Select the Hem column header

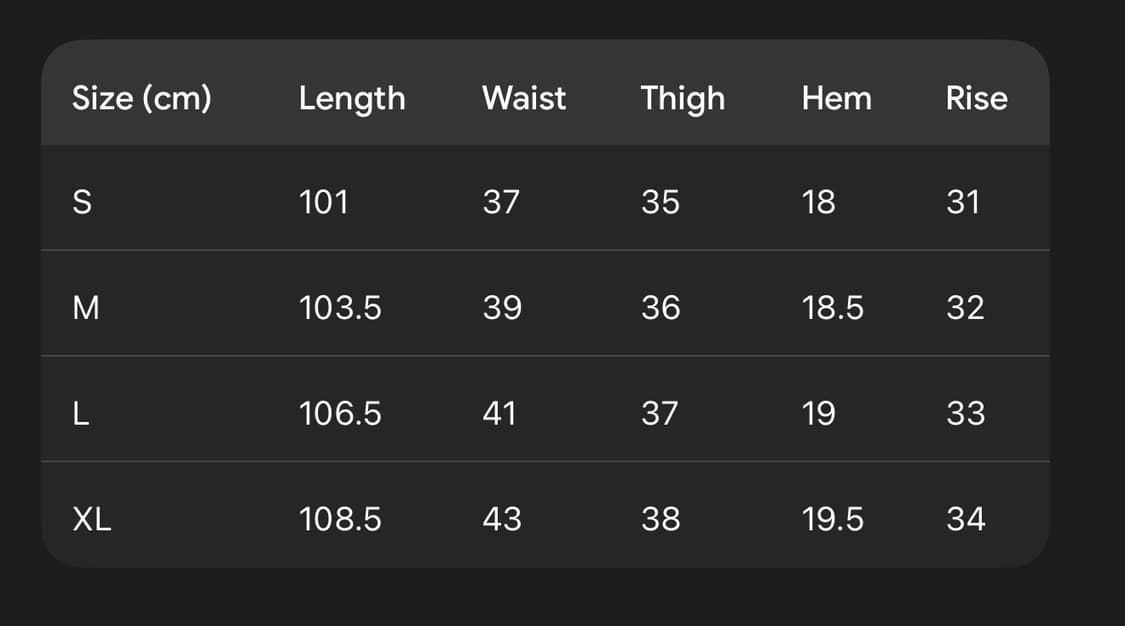click(837, 98)
